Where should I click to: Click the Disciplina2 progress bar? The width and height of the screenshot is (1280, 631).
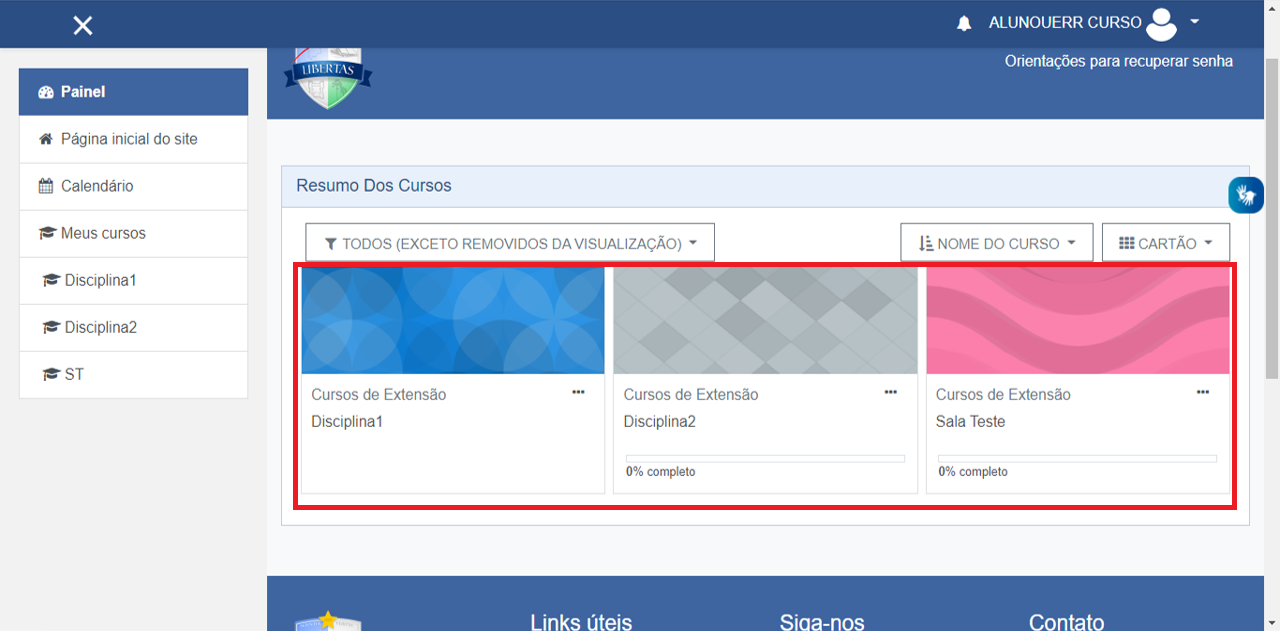pyautogui.click(x=765, y=458)
